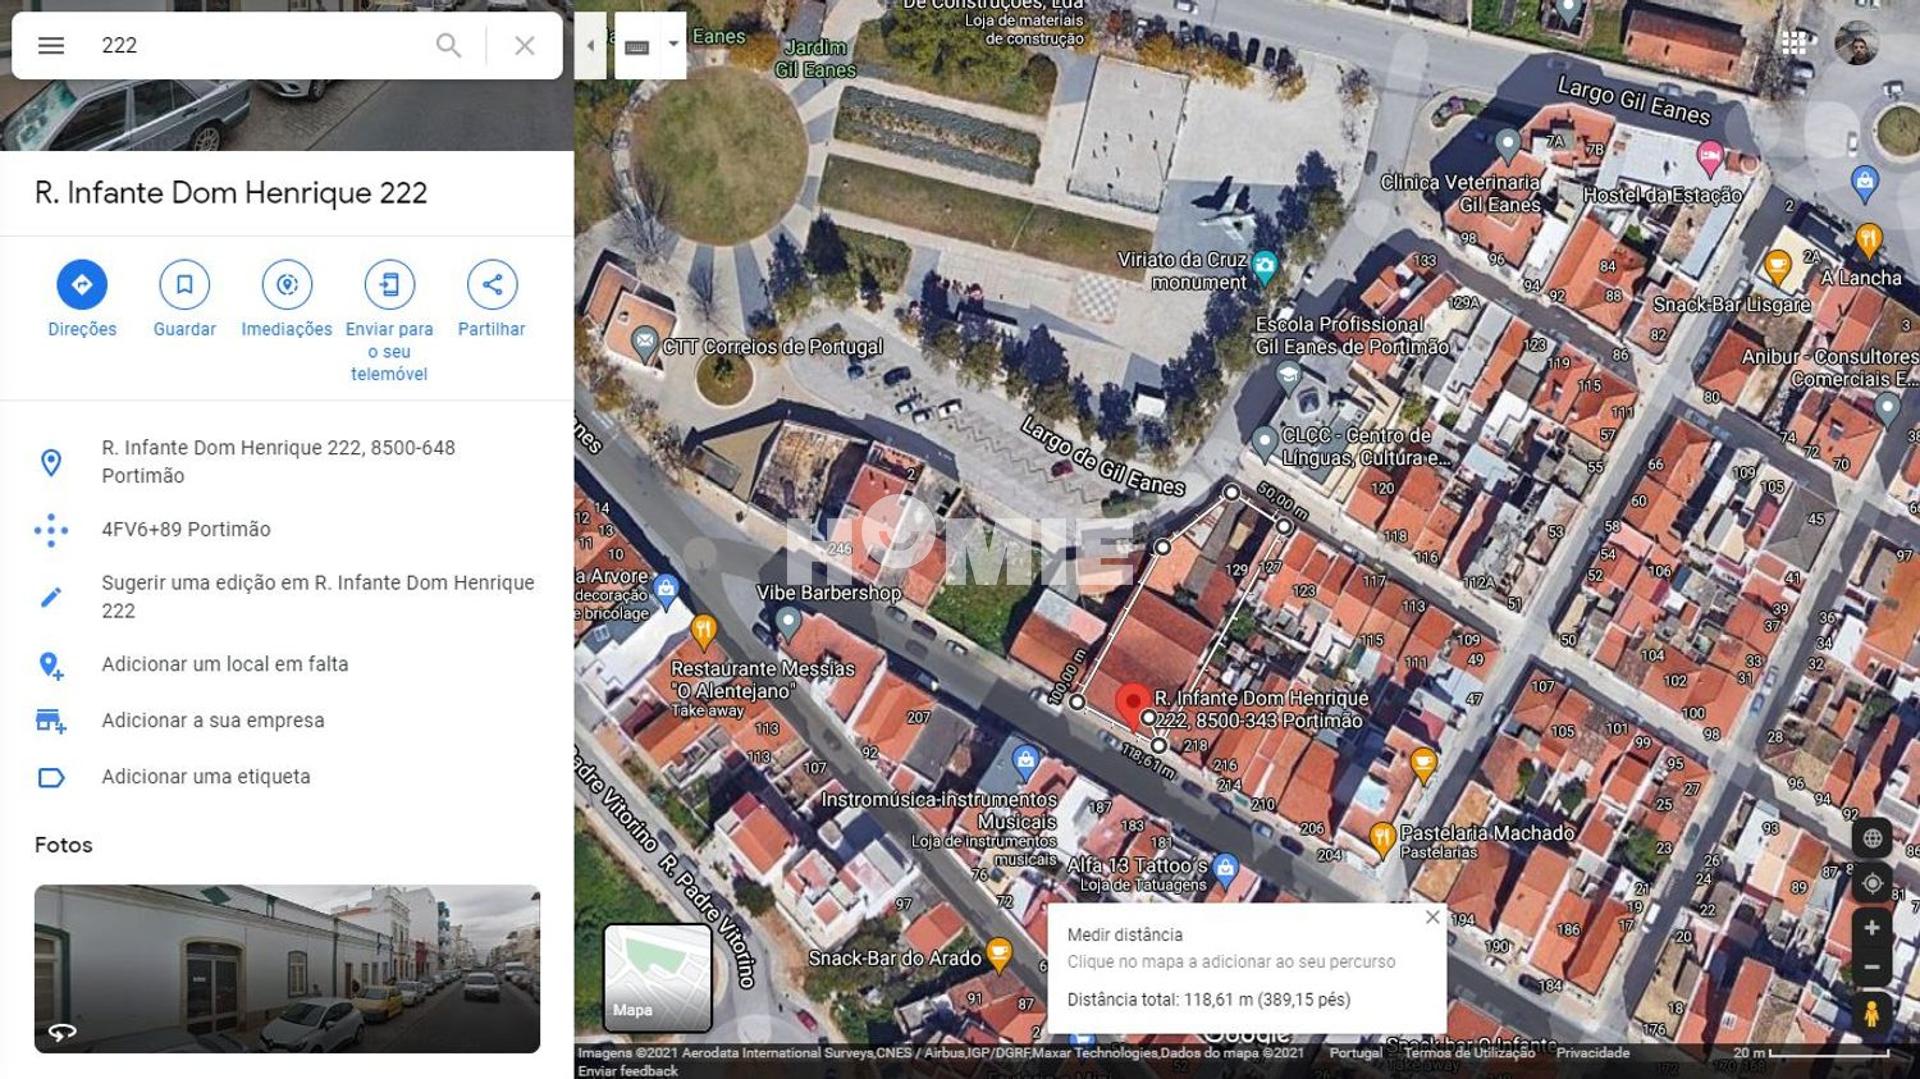
Task: Toggle globe view button
Action: (1871, 838)
